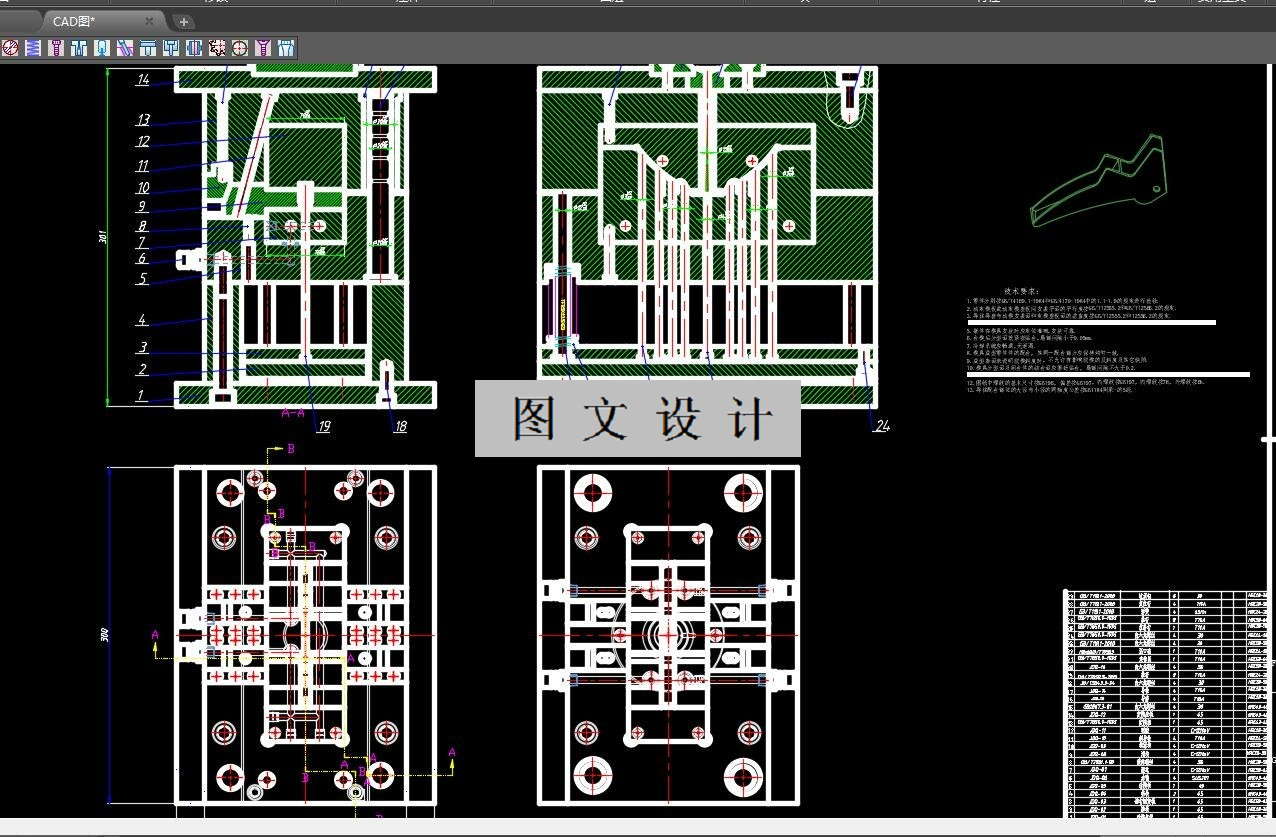Select the 300 vertical dimension text
1276x837 pixels.
coord(104,635)
